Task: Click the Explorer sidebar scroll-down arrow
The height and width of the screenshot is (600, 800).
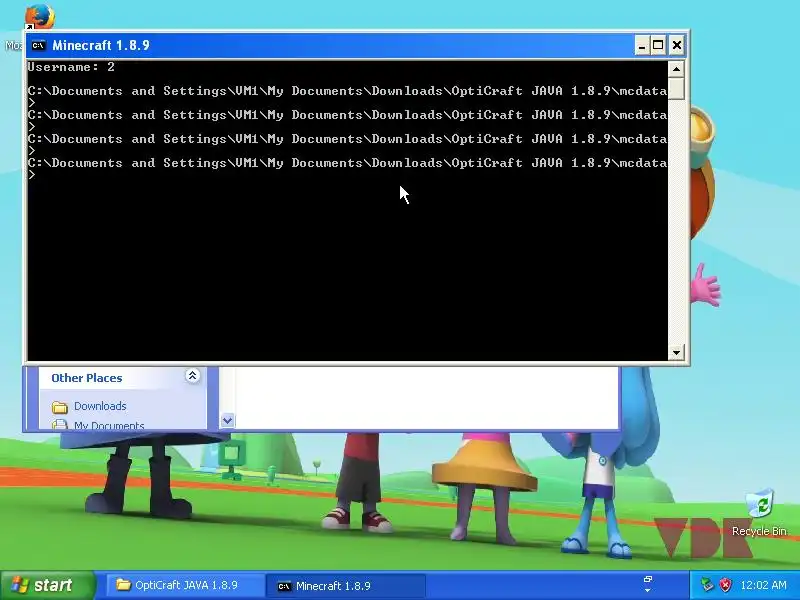Action: click(x=228, y=420)
